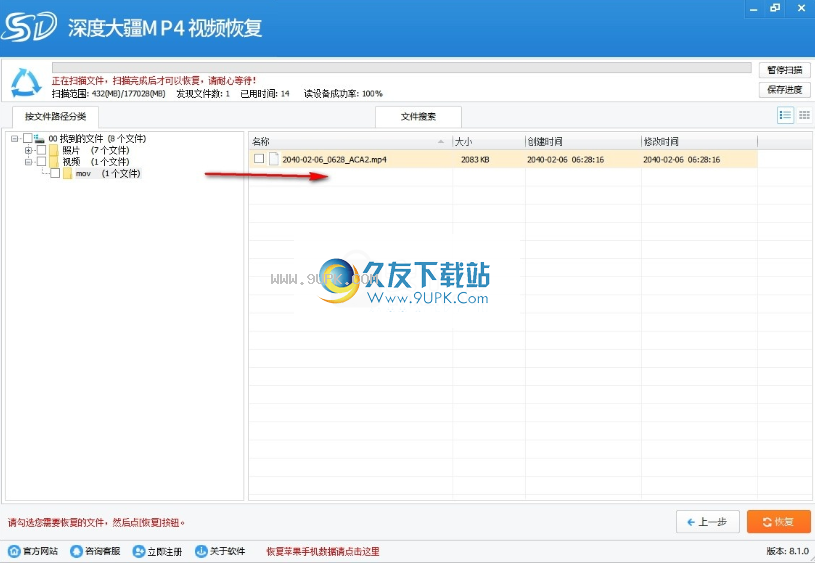Screen dimensions: 815x563
Task: Open the 按文件路径分类 tab
Action: click(55, 116)
